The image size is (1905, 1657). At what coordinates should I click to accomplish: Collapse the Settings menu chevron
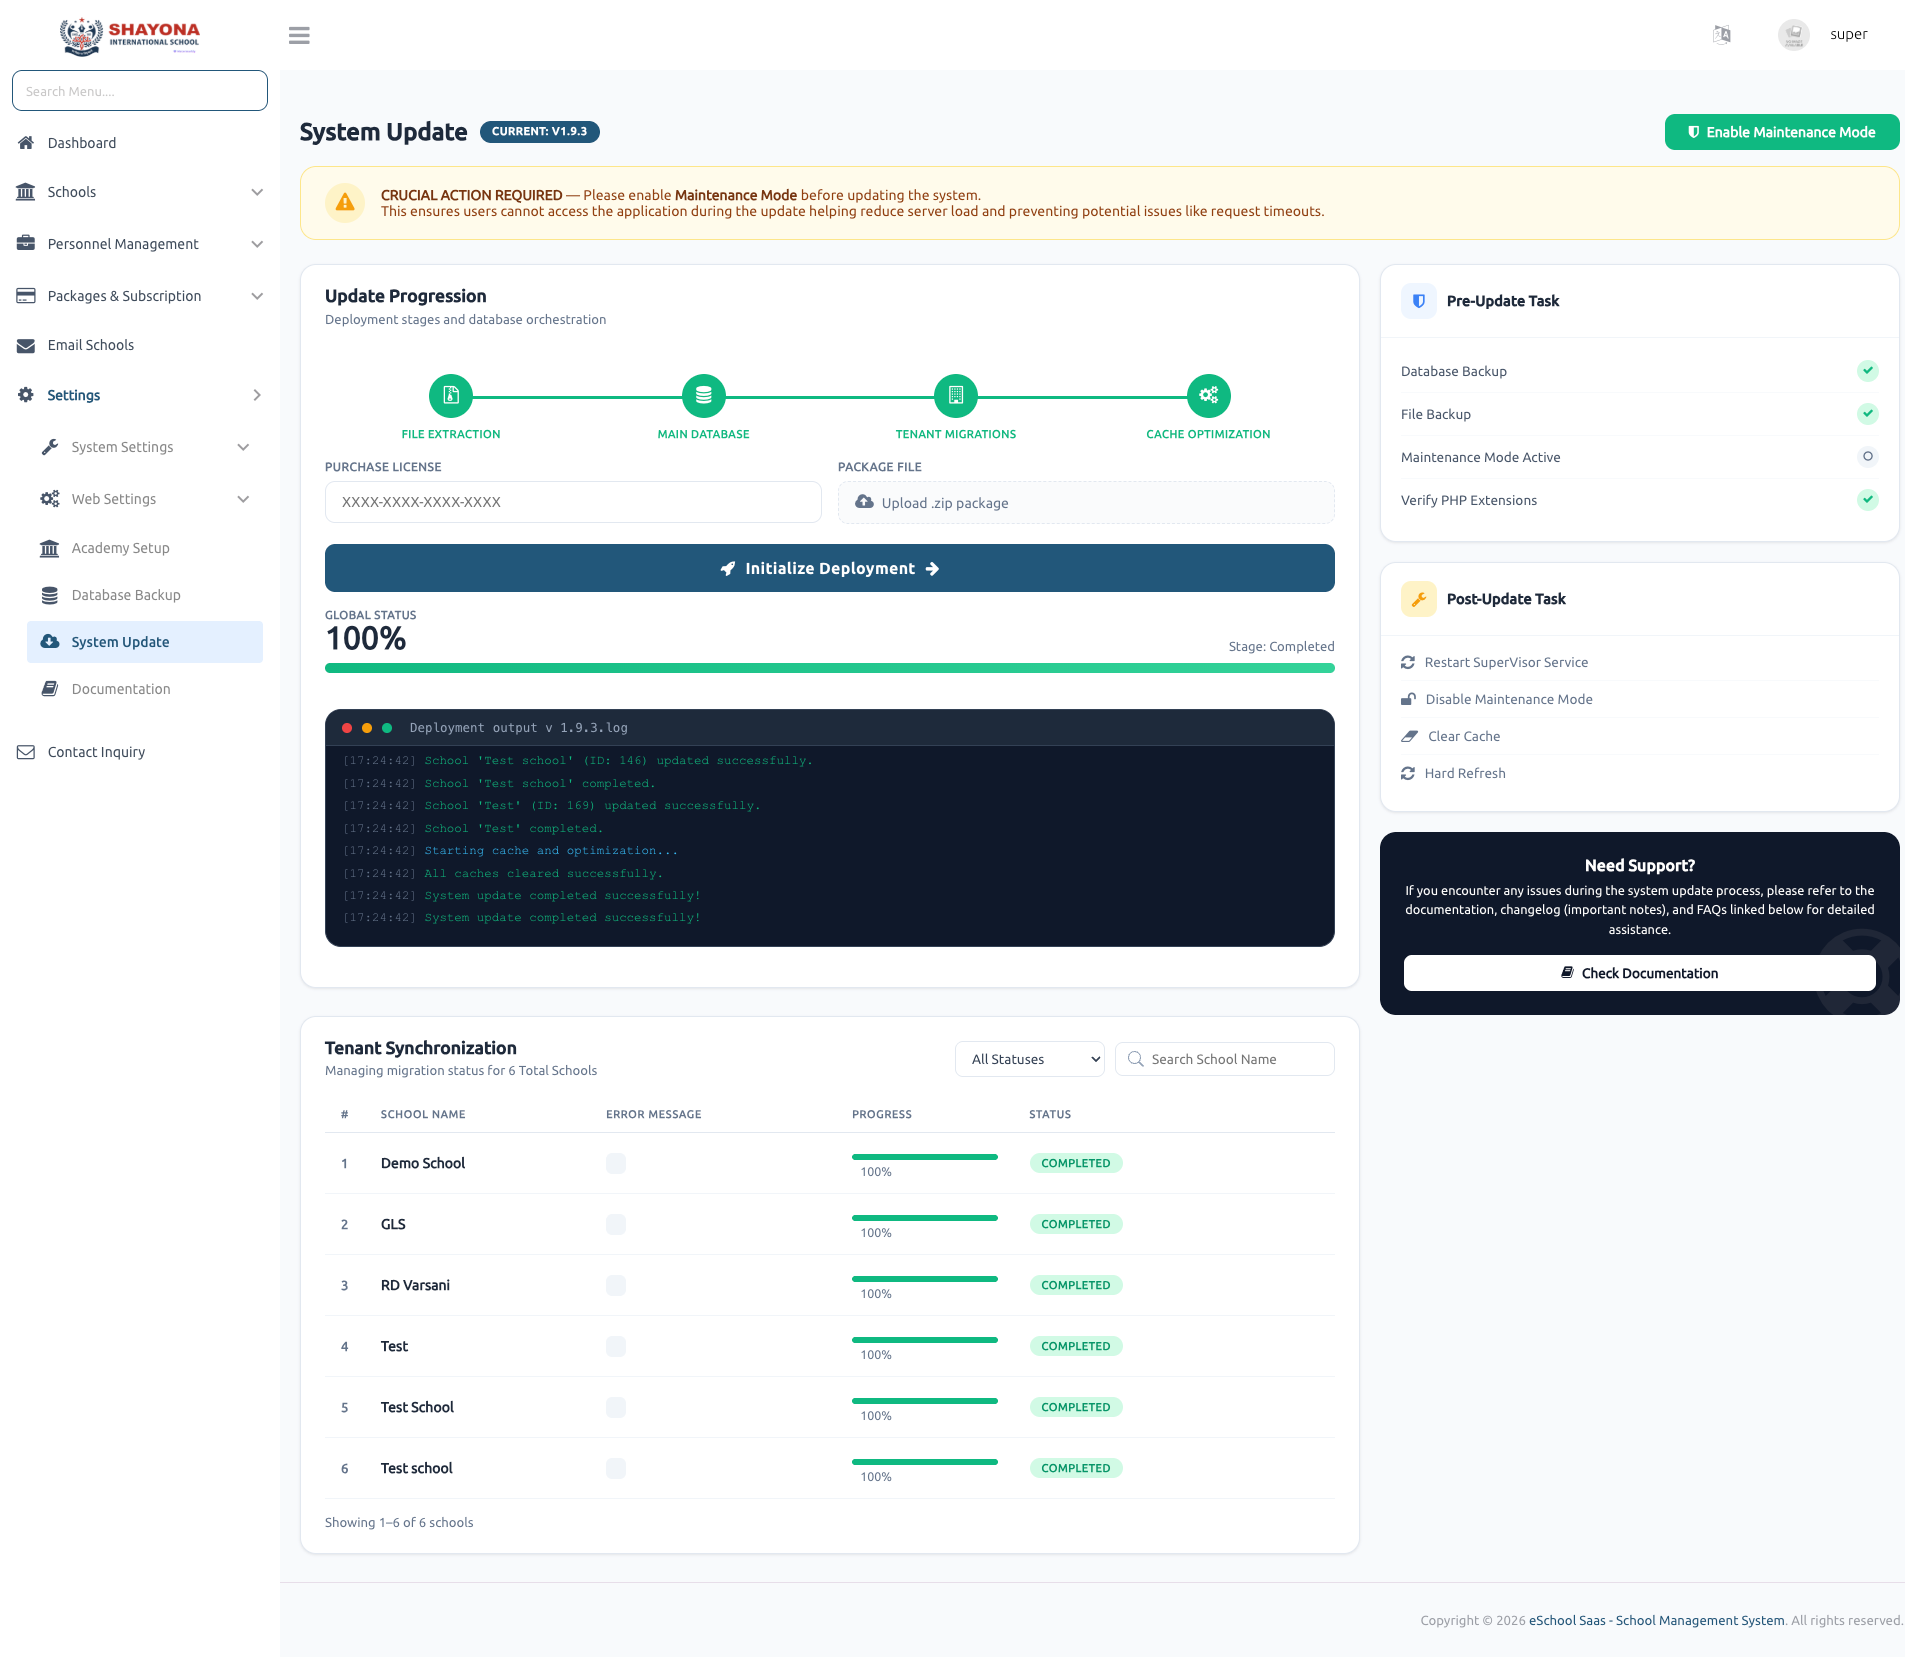(257, 395)
